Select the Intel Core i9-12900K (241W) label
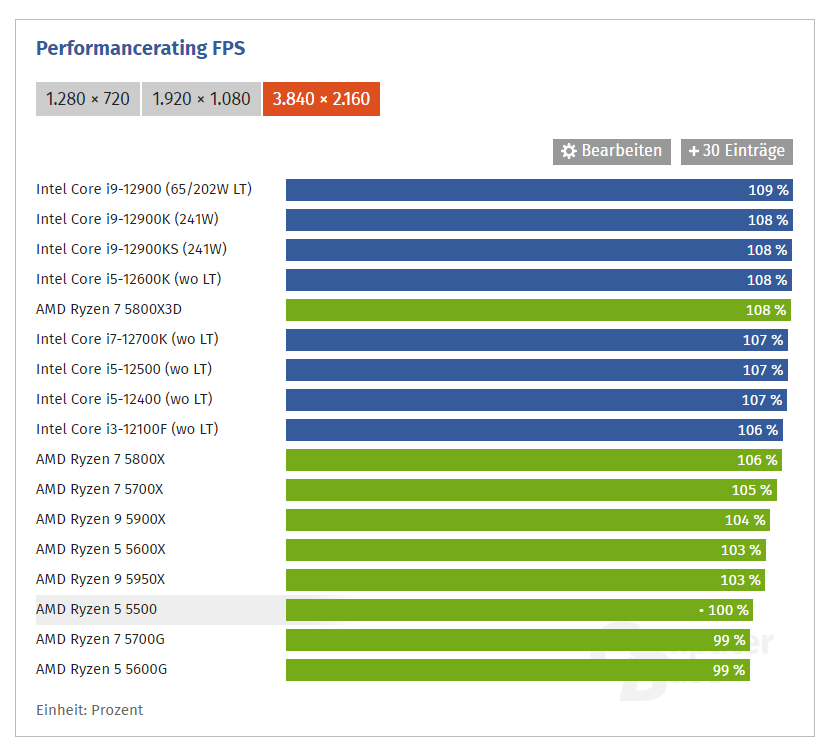840x755 pixels. coord(128,220)
